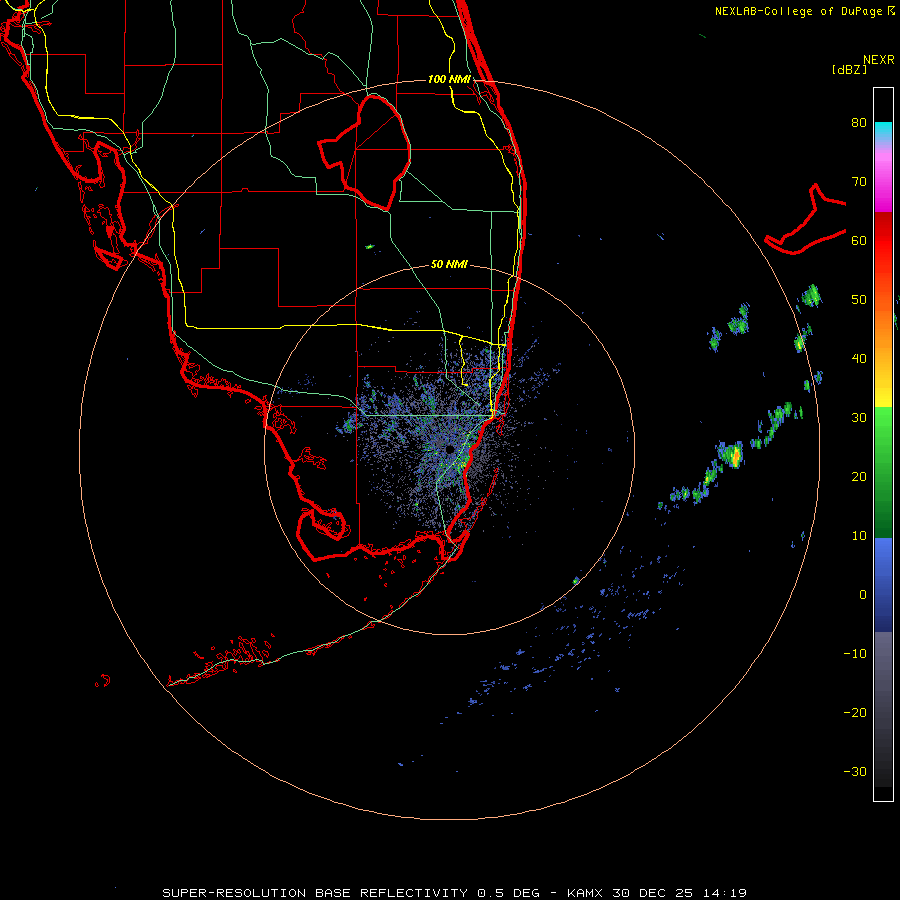This screenshot has height=900, width=900.
Task: Click the yellow band of the color bar
Action: (883, 393)
